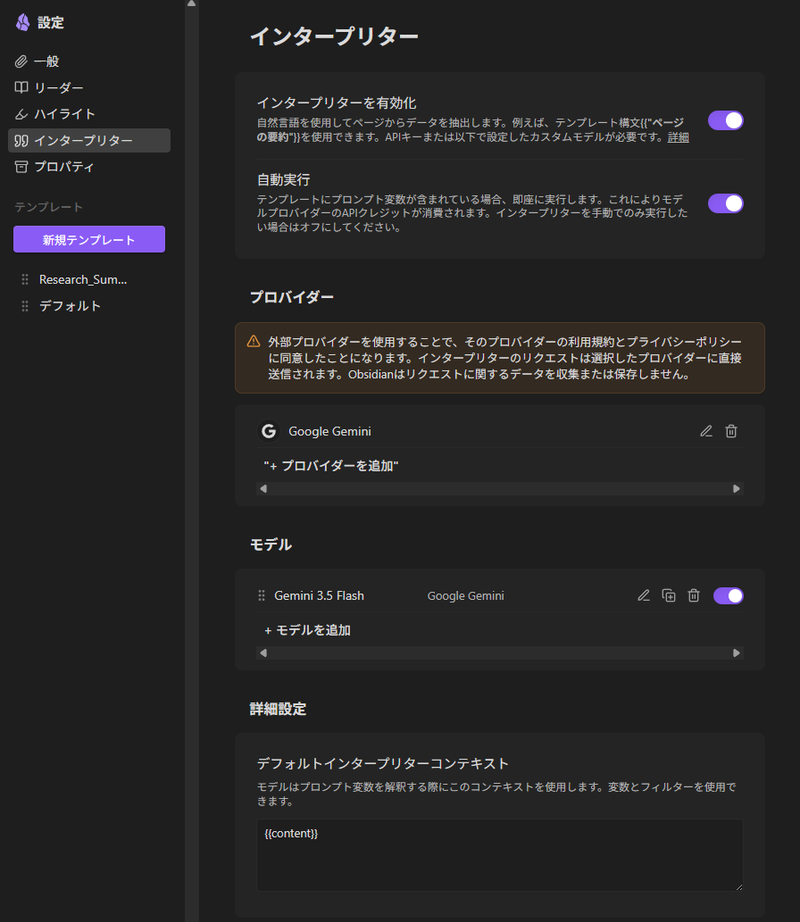Click the warning triangle icon in provider notice
This screenshot has height=922, width=800.
(x=253, y=341)
